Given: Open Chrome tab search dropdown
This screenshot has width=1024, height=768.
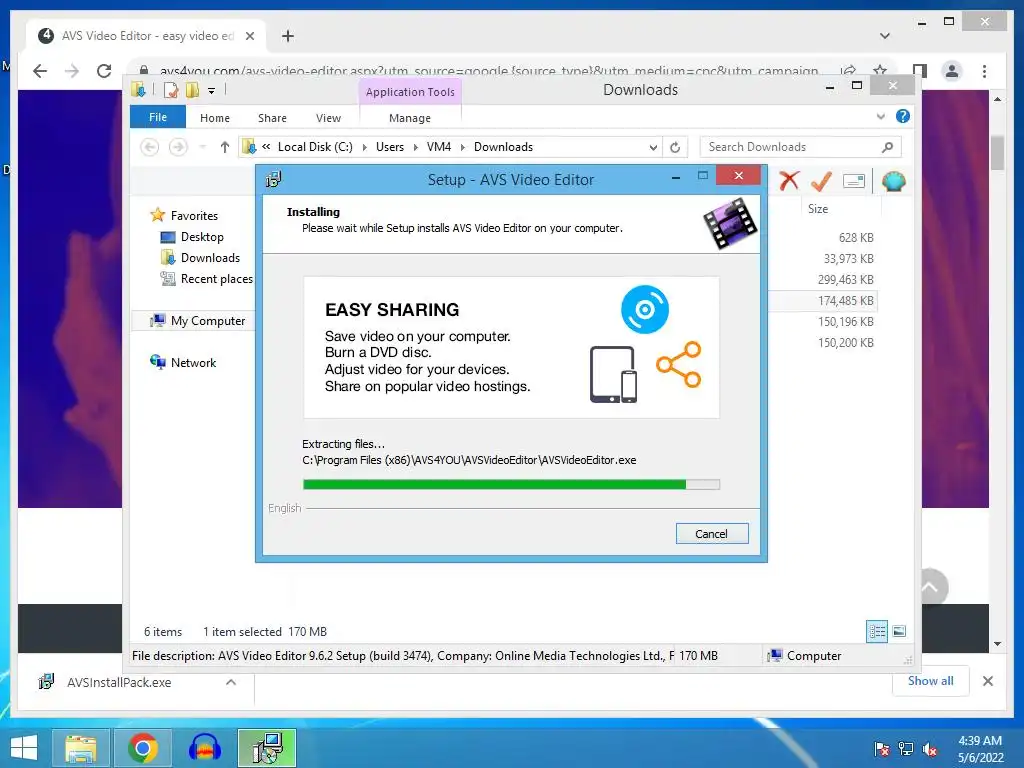Looking at the screenshot, I should pyautogui.click(x=885, y=36).
